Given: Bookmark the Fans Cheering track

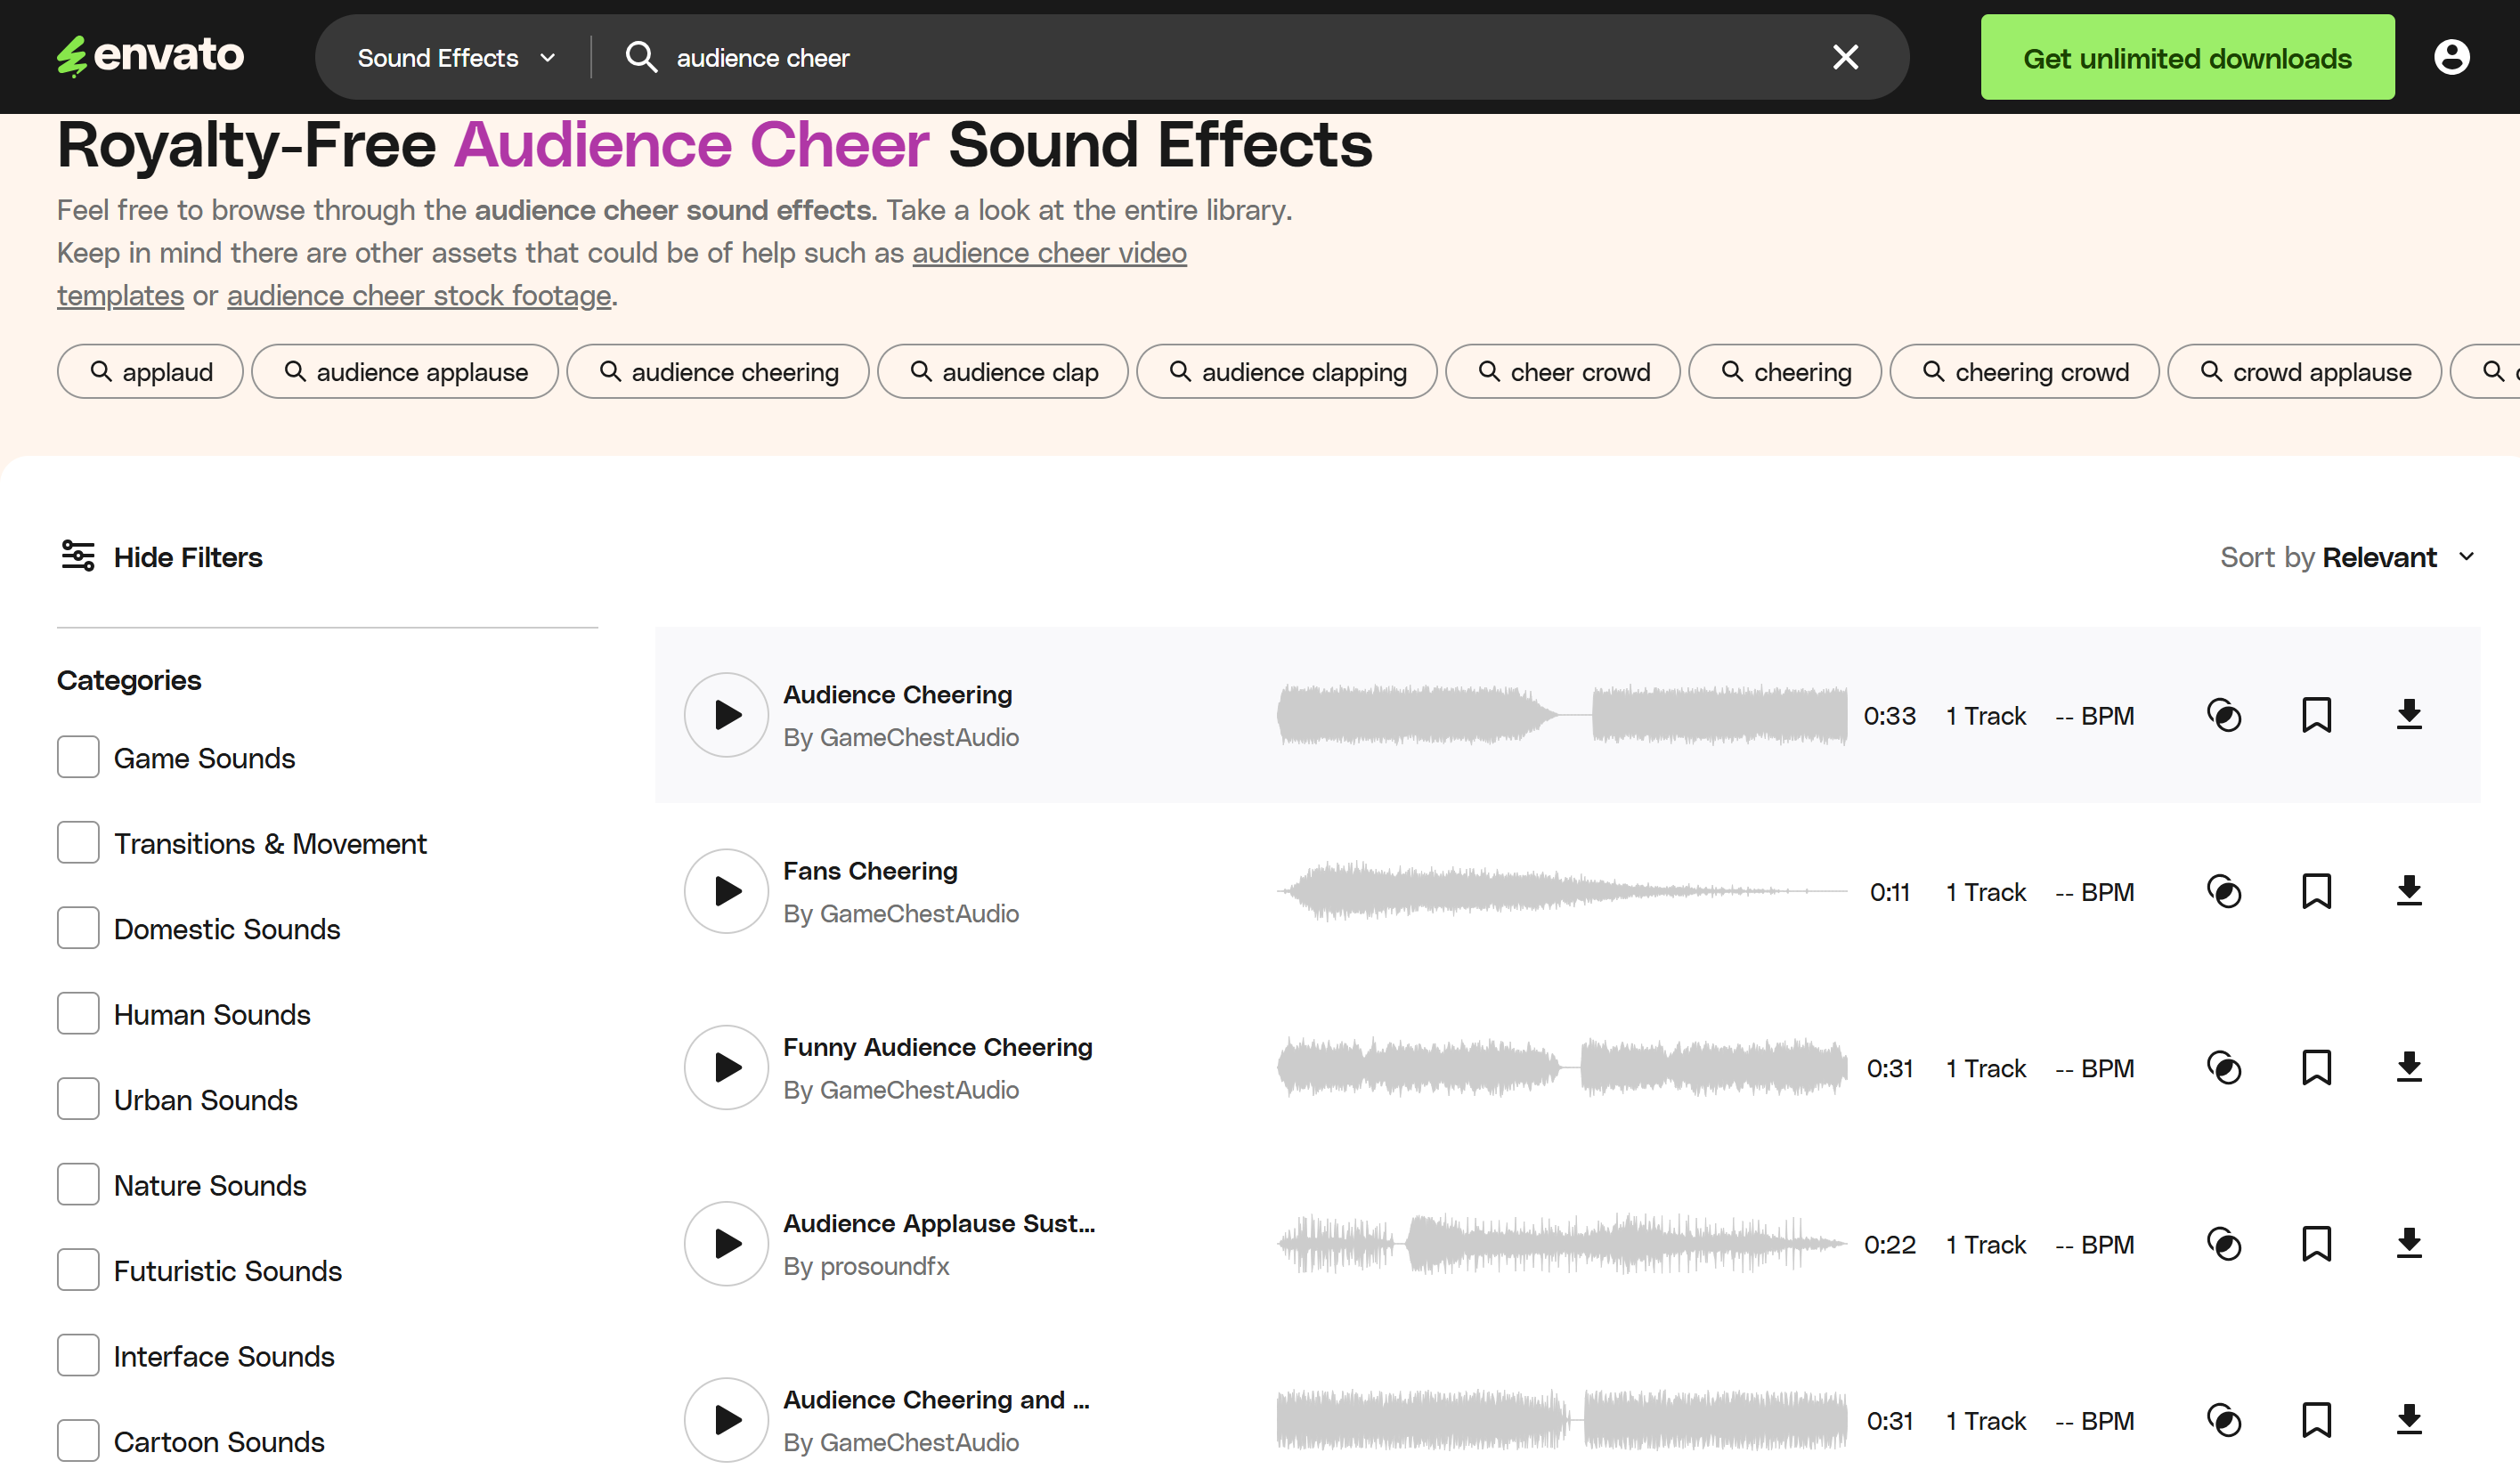Looking at the screenshot, I should pyautogui.click(x=2316, y=891).
